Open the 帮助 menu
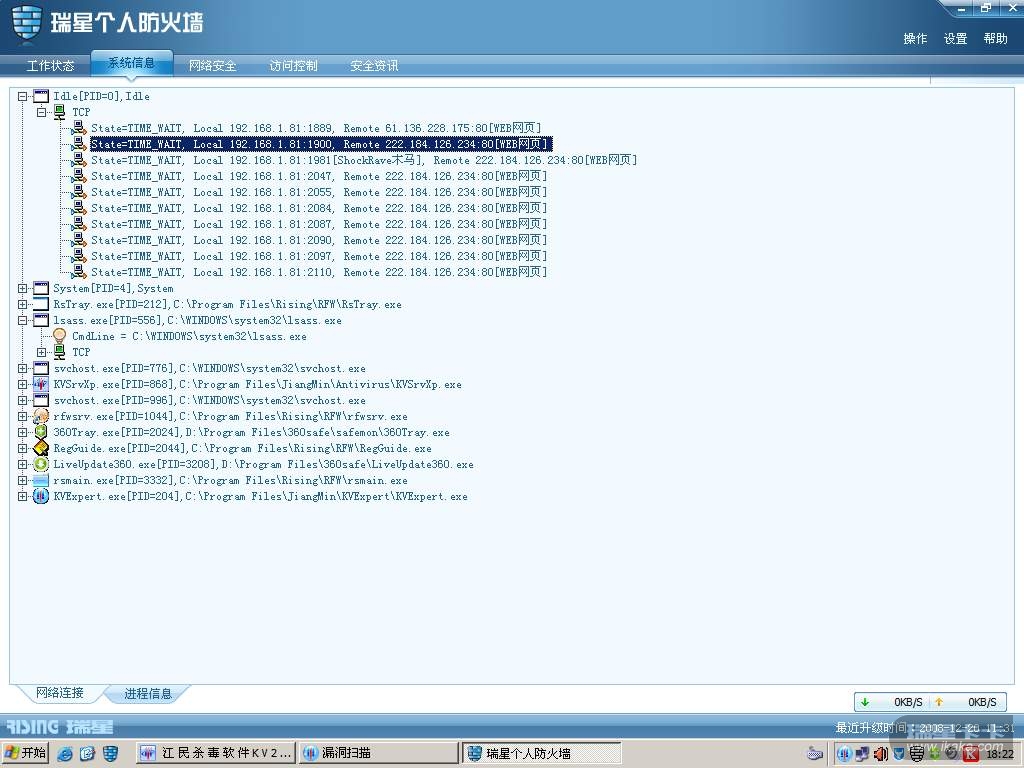The height and width of the screenshot is (768, 1024). pyautogui.click(x=995, y=39)
